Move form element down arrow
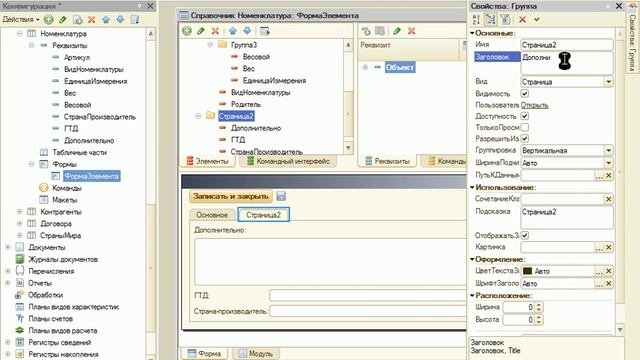The width and height of the screenshot is (640, 360). (247, 31)
